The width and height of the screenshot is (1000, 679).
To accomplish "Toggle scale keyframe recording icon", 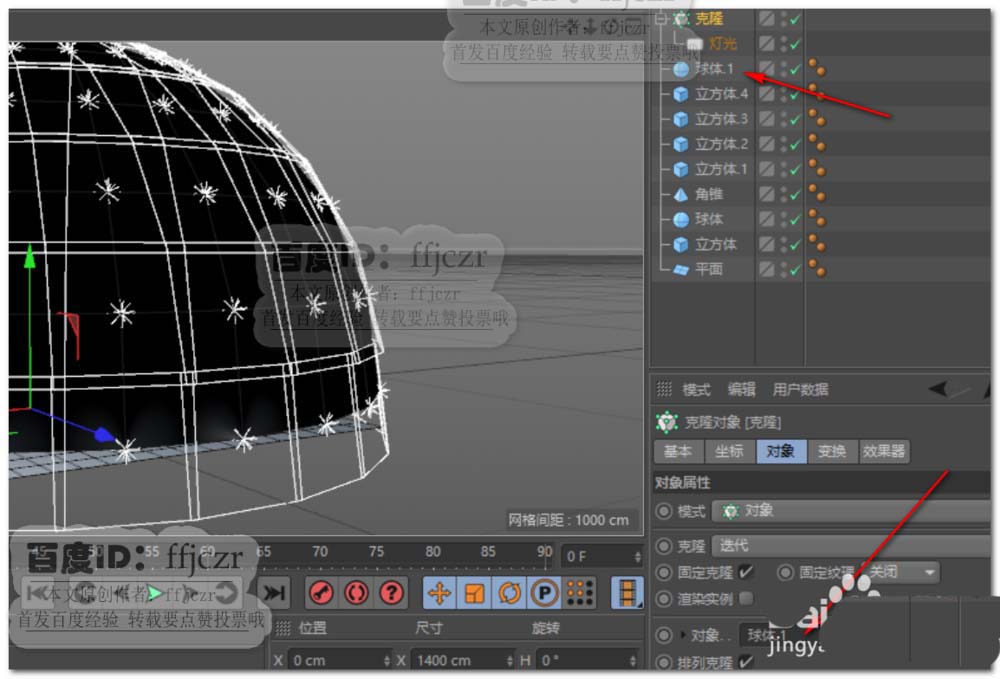I will 474,593.
